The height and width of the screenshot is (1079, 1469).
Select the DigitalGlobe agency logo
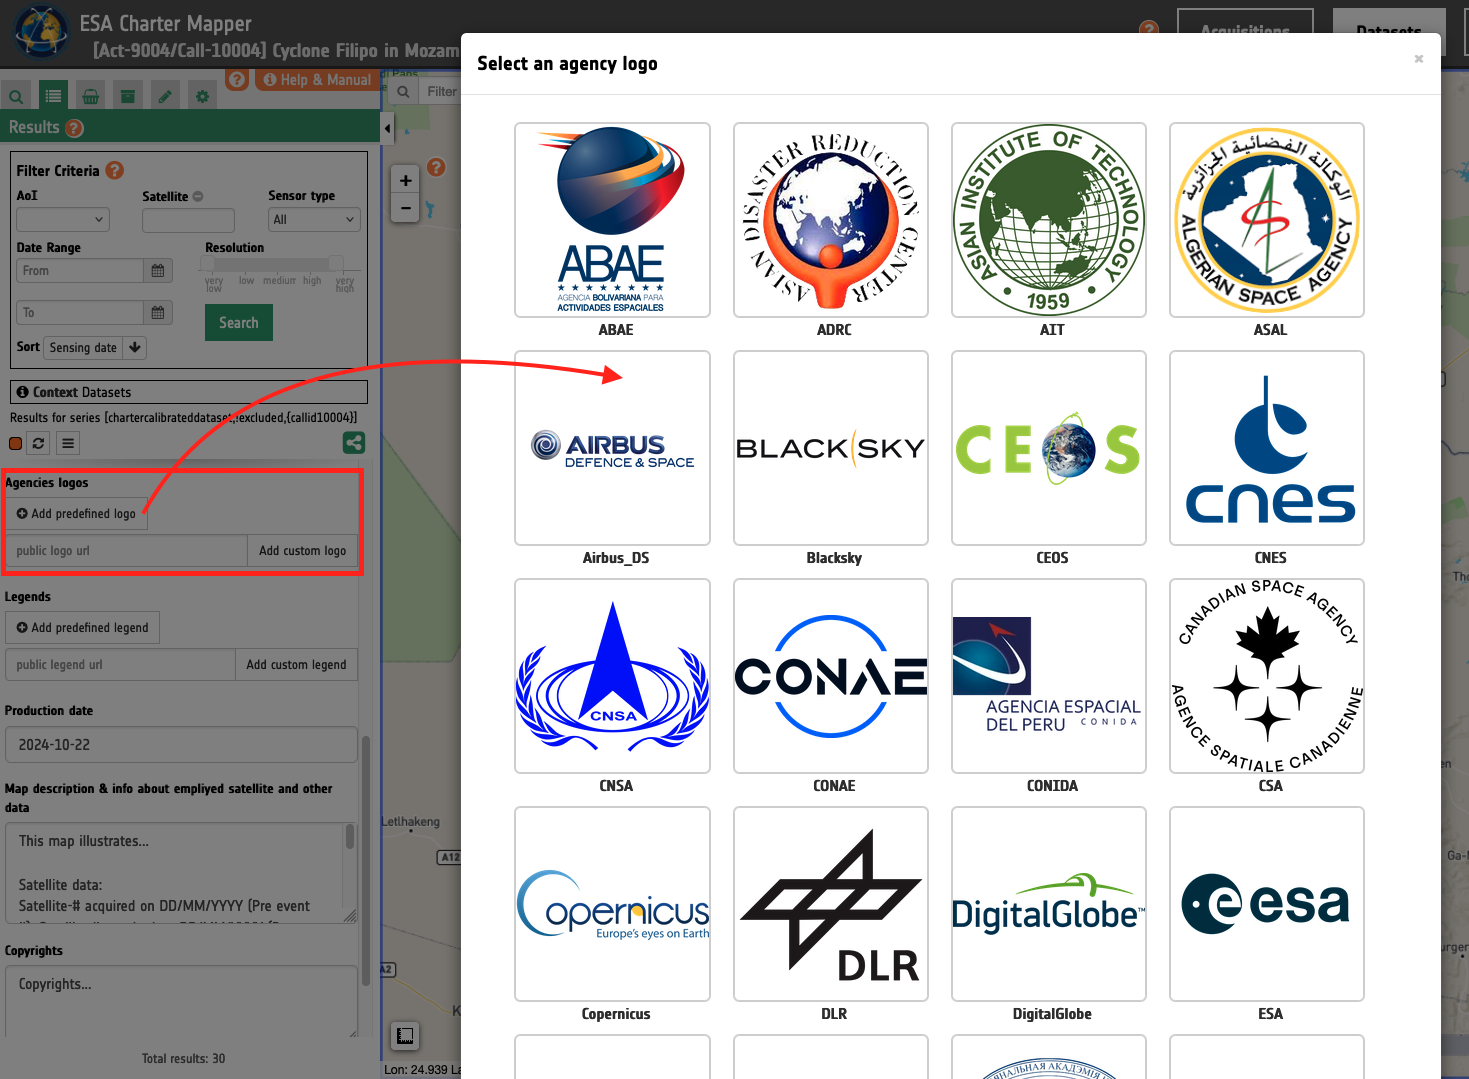click(x=1049, y=904)
